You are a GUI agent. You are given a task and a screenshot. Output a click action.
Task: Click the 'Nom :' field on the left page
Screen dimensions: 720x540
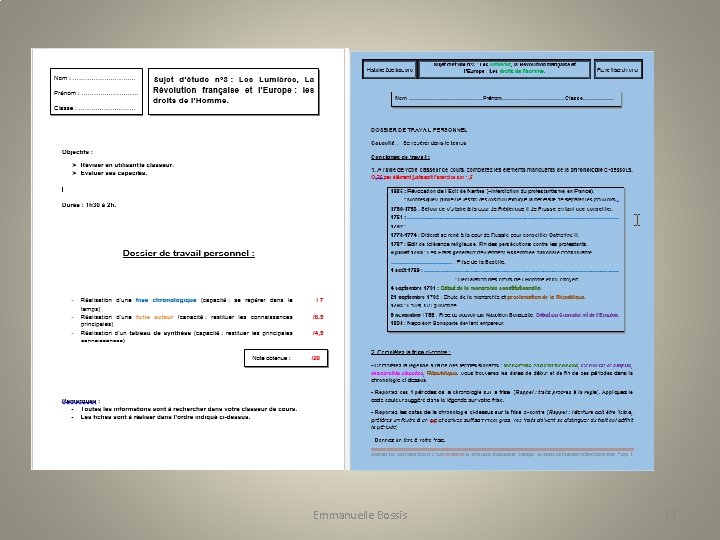(95, 78)
